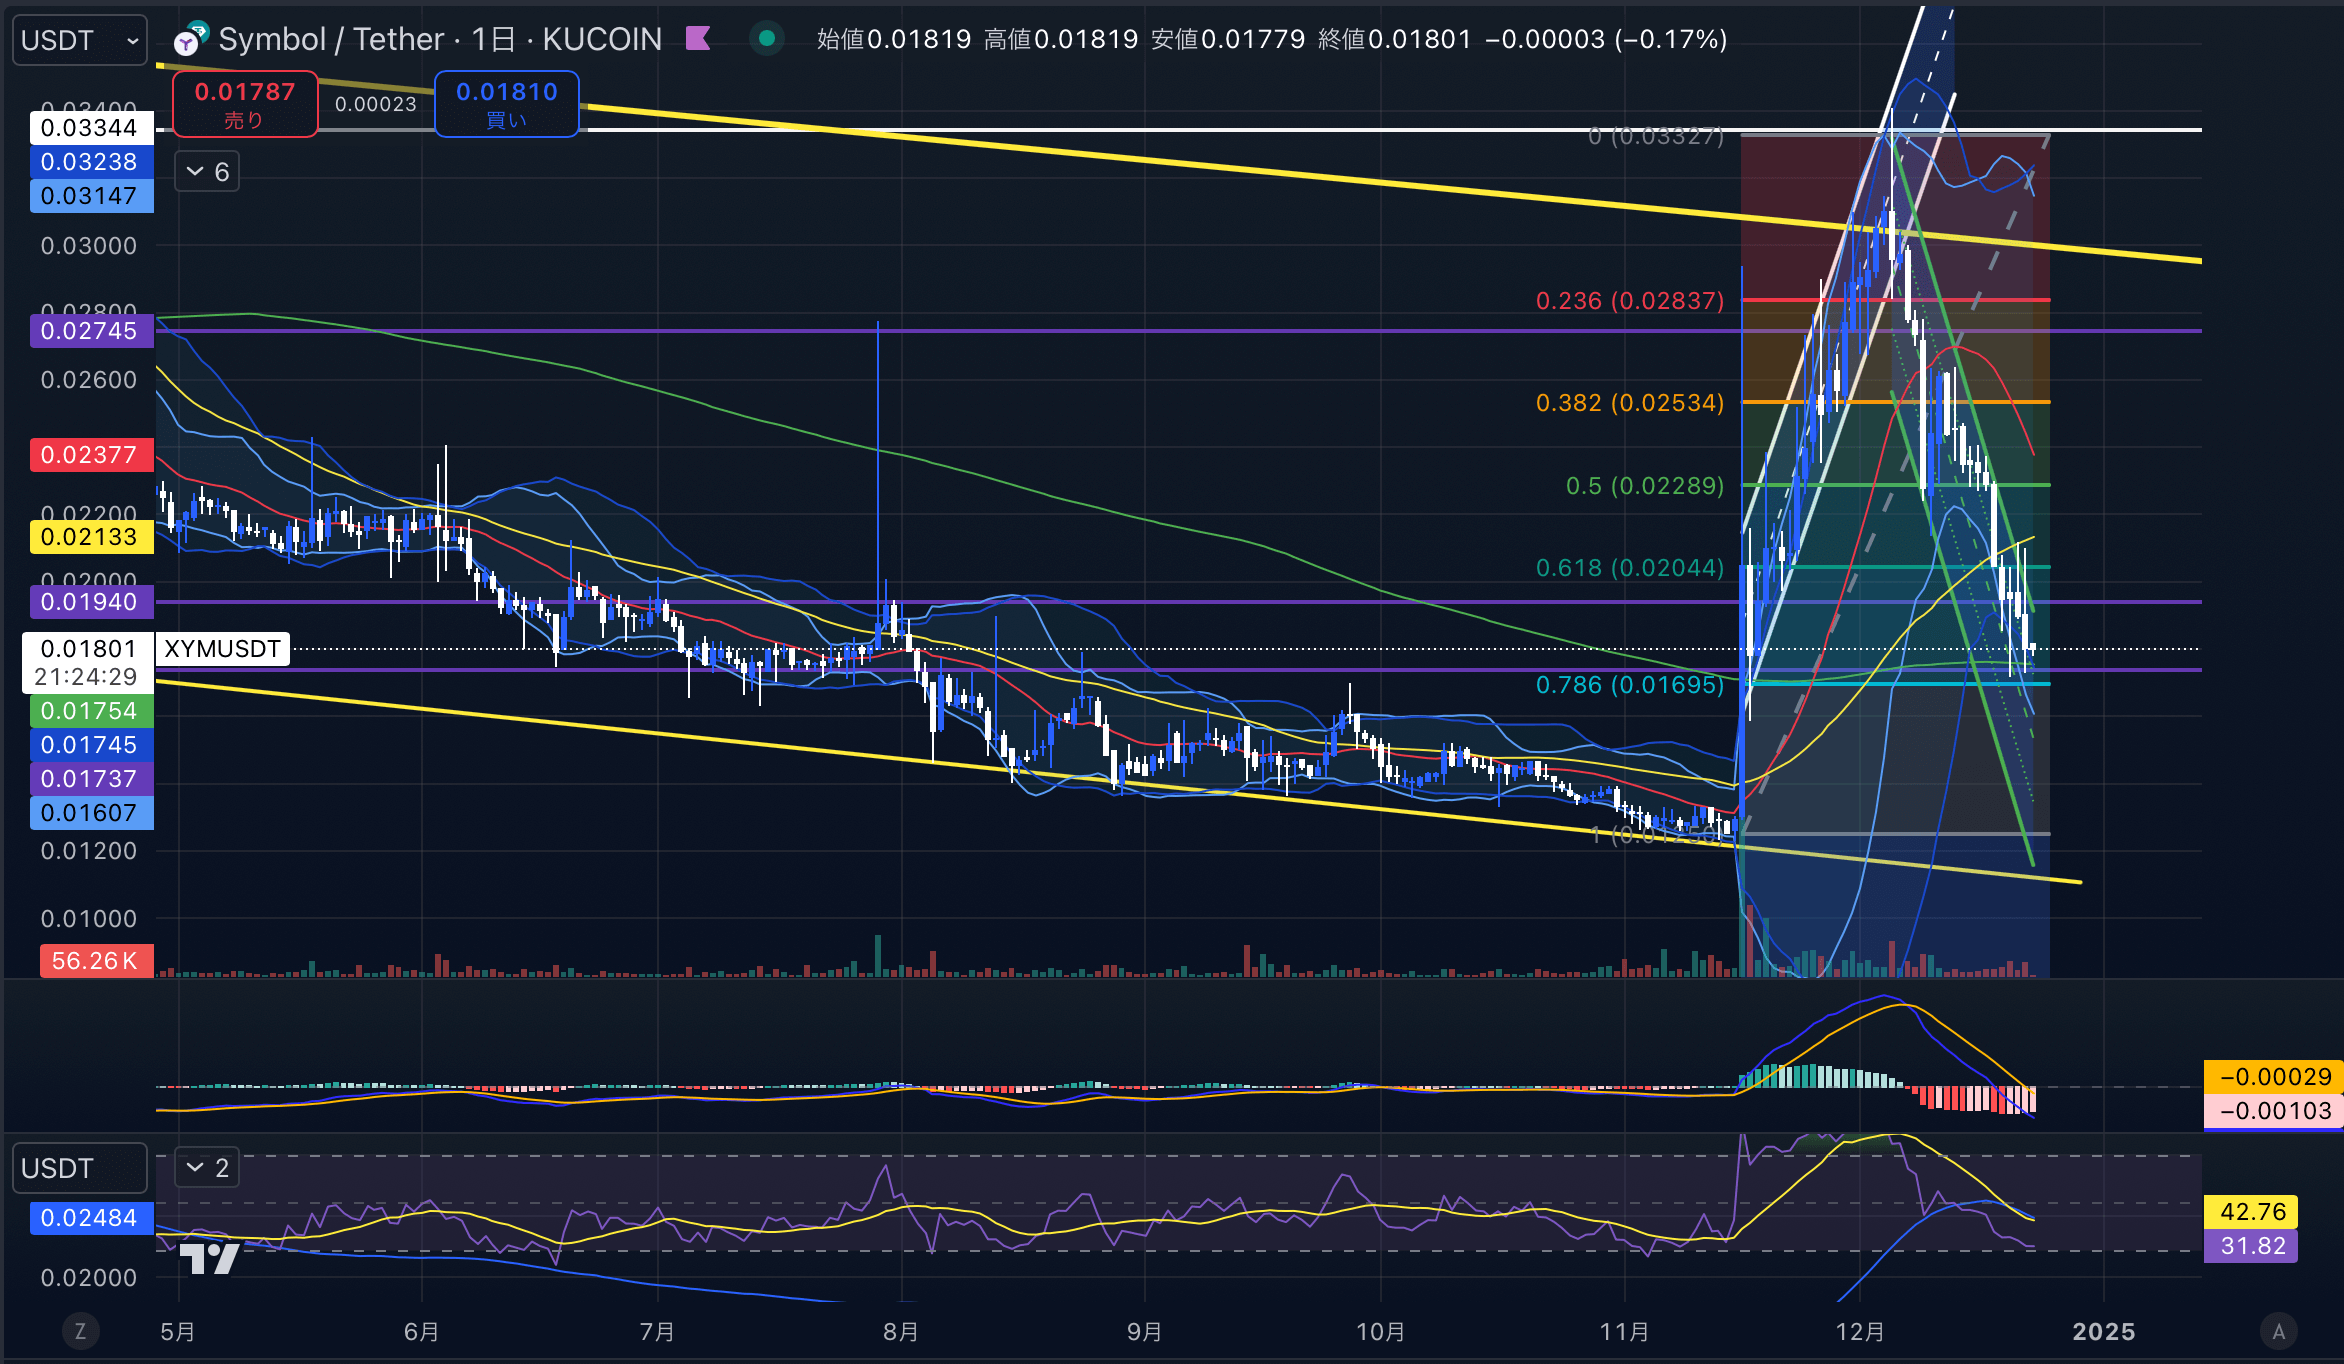Click the MACD value label -0.00029
Image resolution: width=2344 pixels, height=1364 pixels.
coord(2273,1077)
